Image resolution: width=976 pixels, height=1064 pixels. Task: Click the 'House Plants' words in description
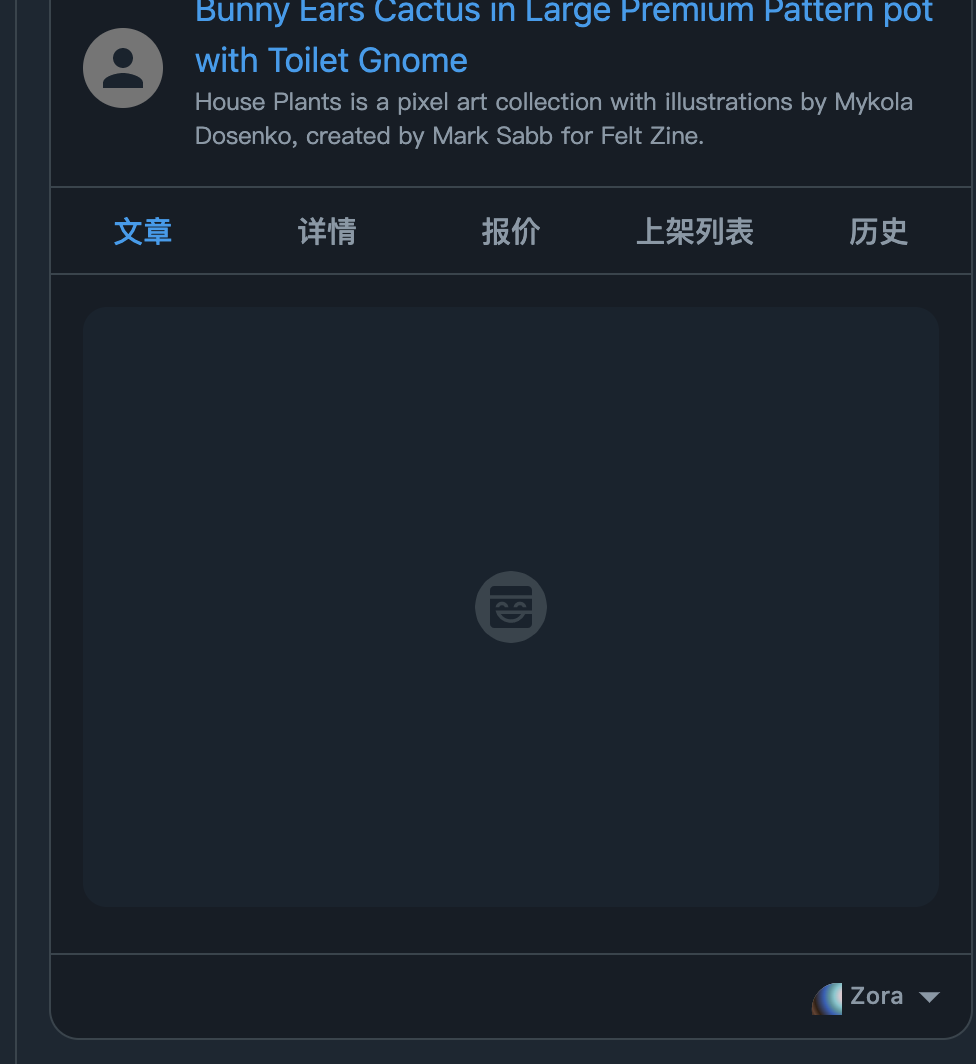point(268,102)
